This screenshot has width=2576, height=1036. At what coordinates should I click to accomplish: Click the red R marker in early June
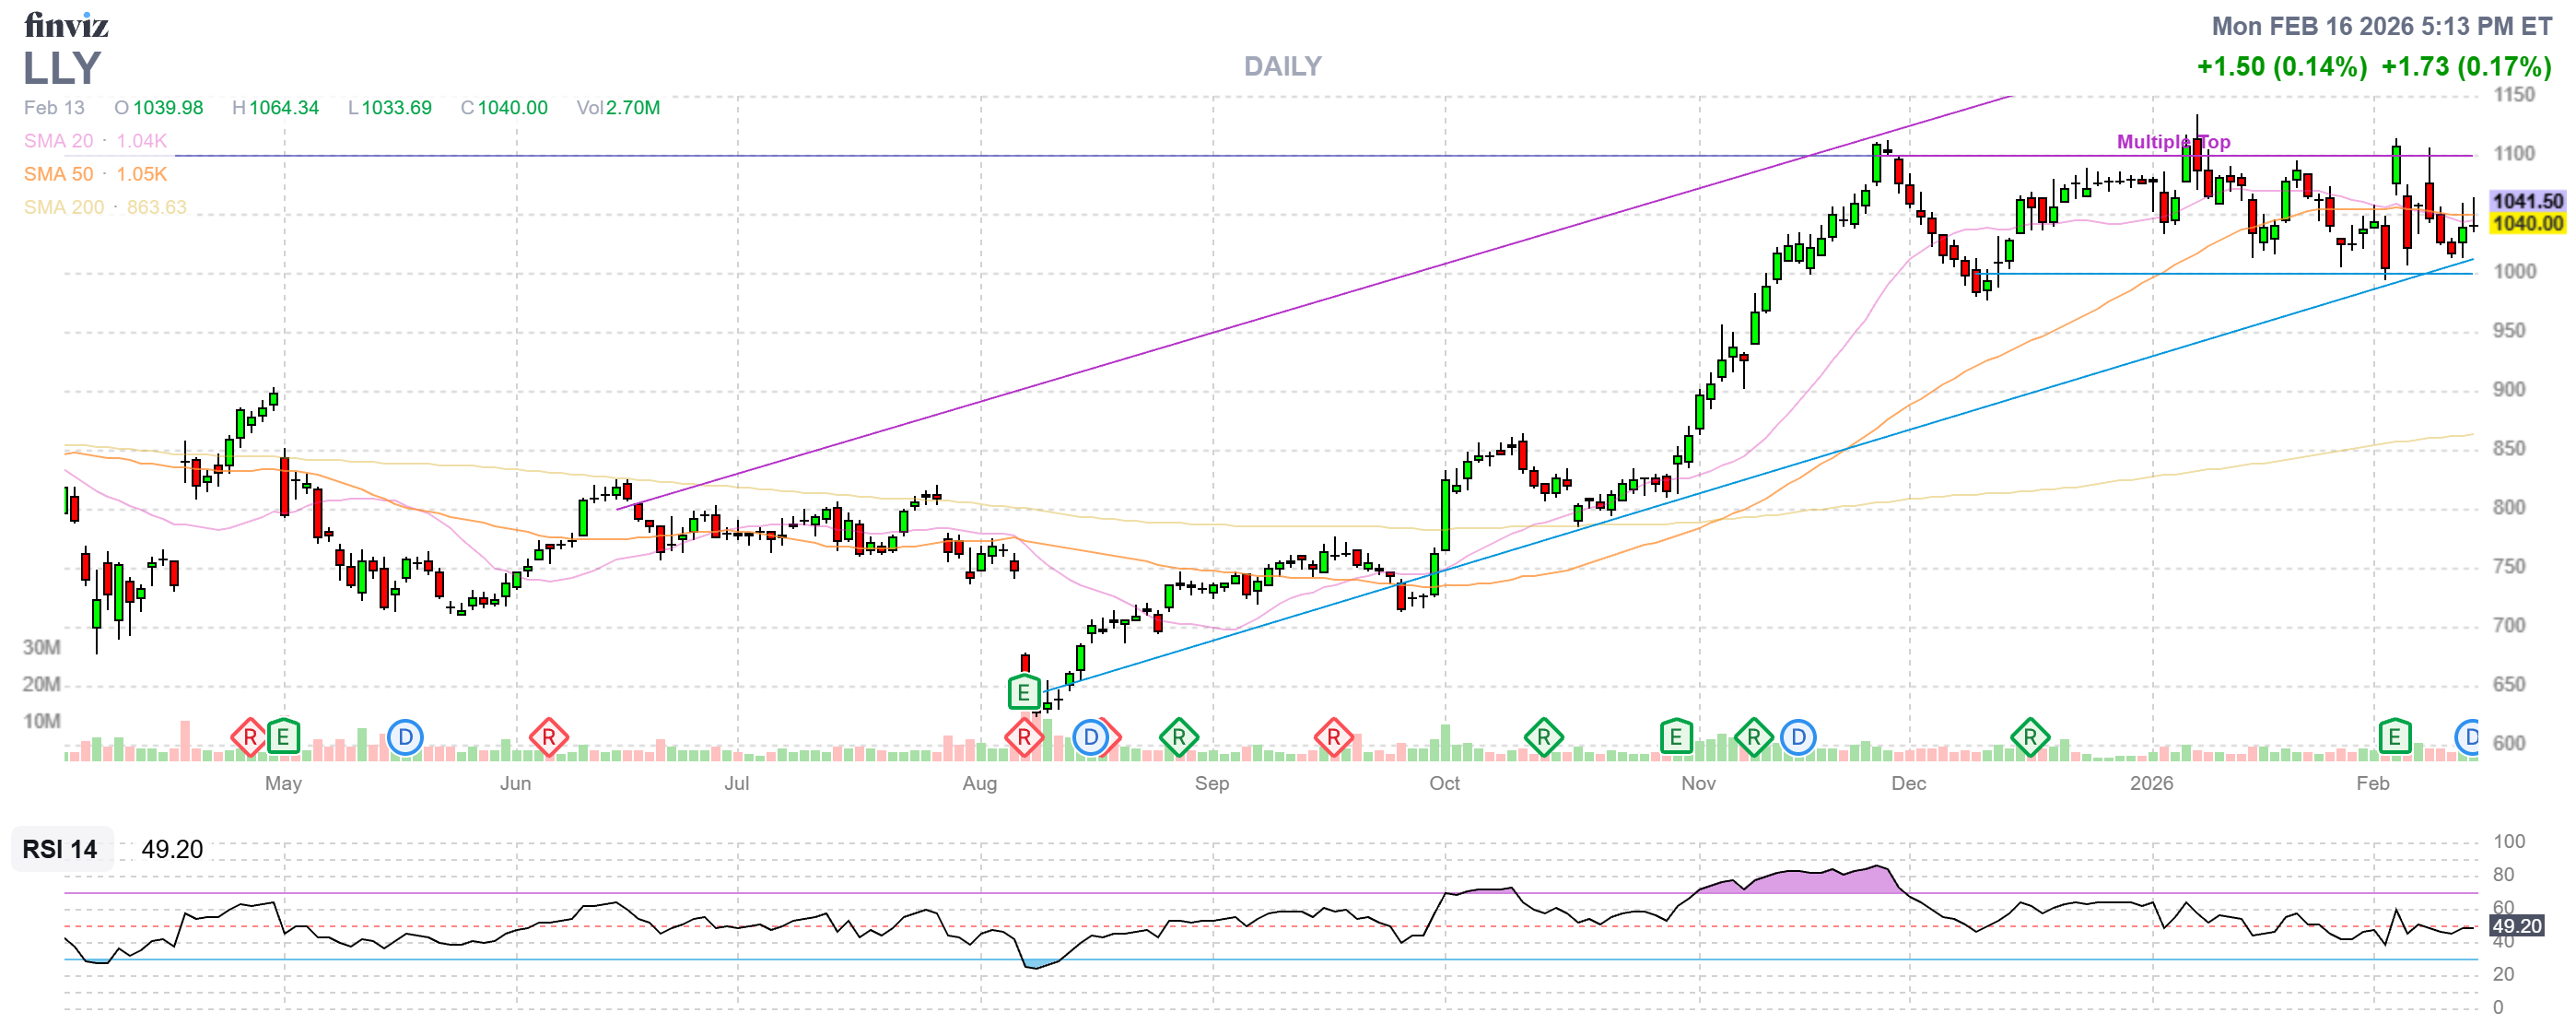tap(548, 738)
